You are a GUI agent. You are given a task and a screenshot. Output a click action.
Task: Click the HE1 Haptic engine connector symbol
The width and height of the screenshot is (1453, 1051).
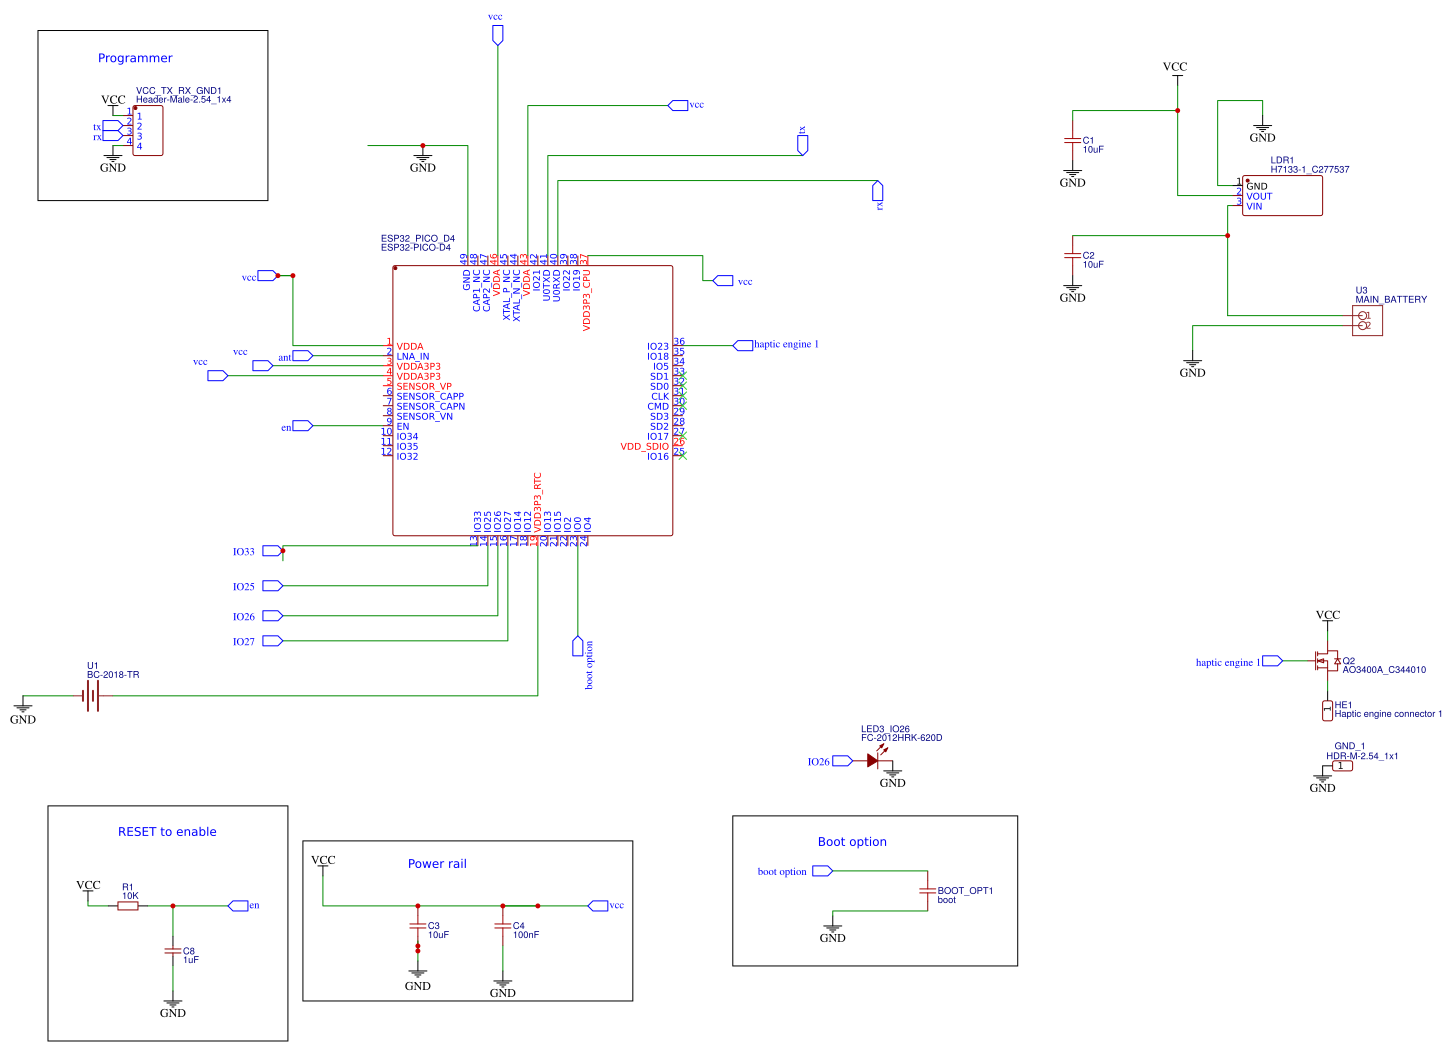tap(1327, 708)
